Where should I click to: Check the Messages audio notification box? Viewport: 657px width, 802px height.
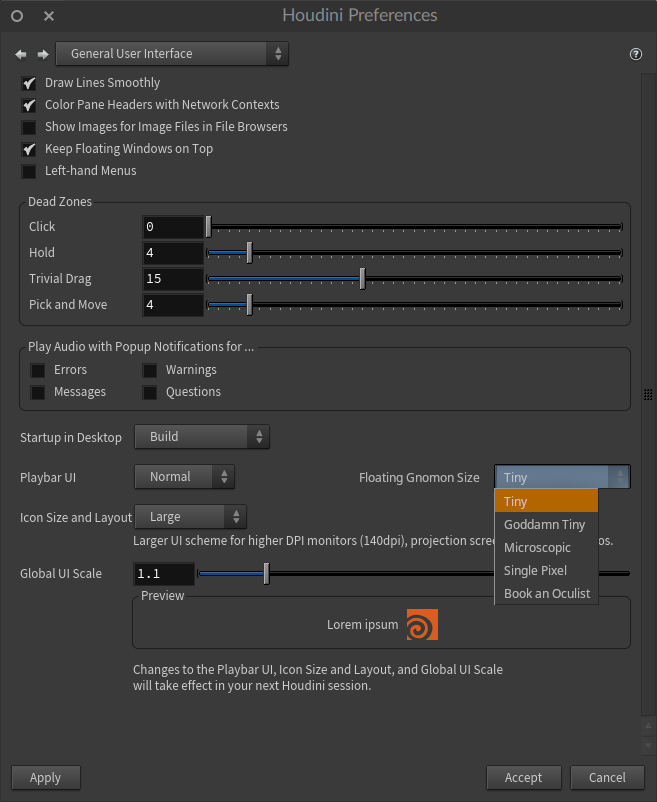pyautogui.click(x=38, y=392)
